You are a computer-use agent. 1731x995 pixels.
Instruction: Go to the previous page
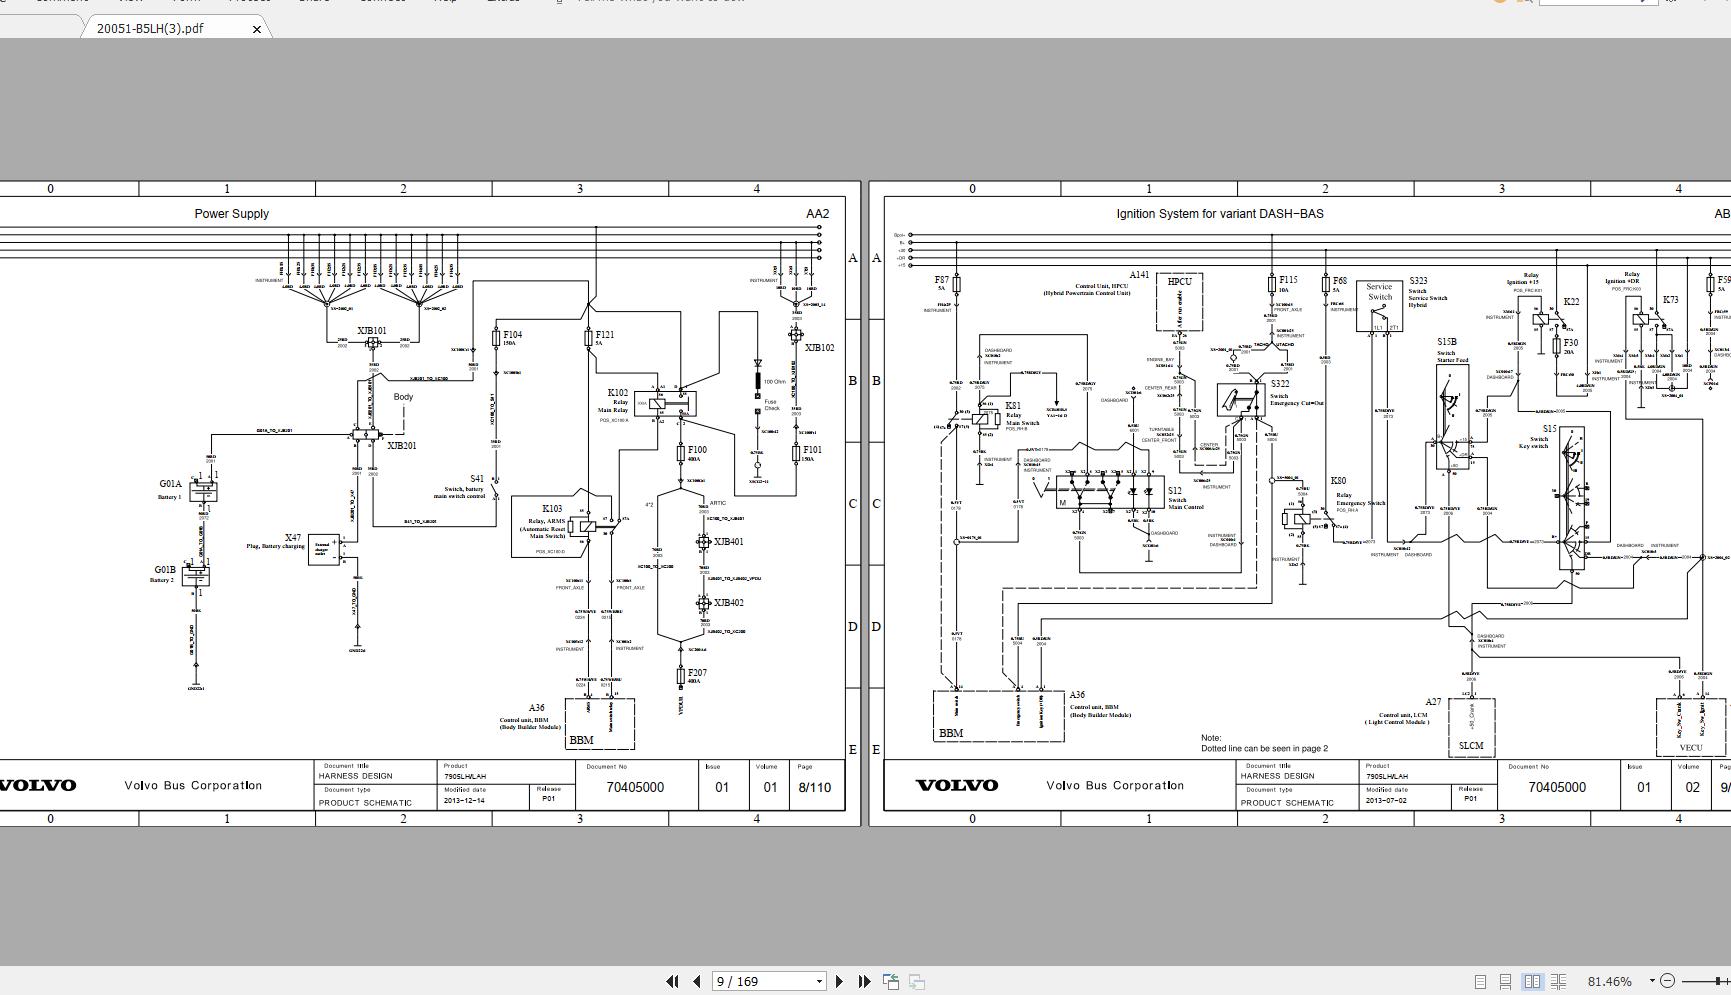tap(697, 982)
